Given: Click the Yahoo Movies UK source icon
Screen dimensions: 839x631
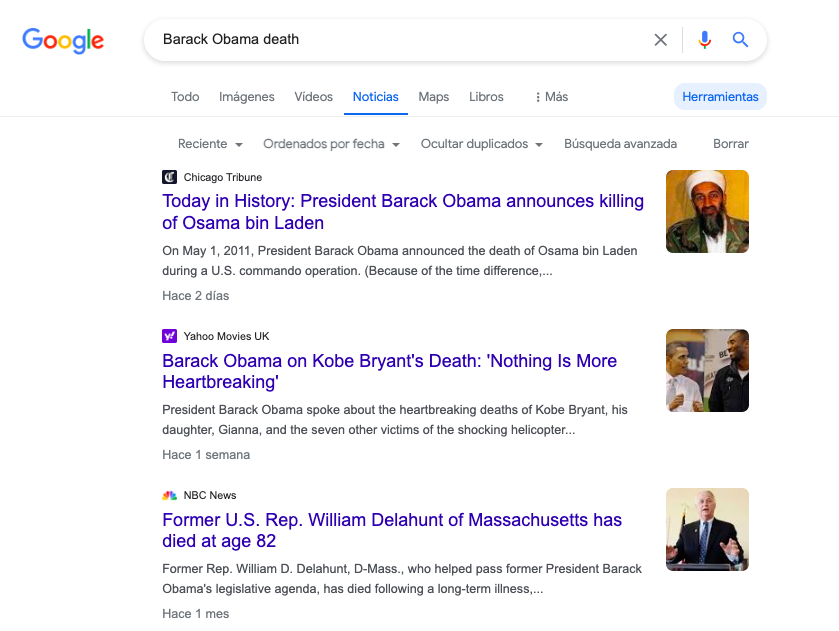Looking at the screenshot, I should tap(170, 336).
